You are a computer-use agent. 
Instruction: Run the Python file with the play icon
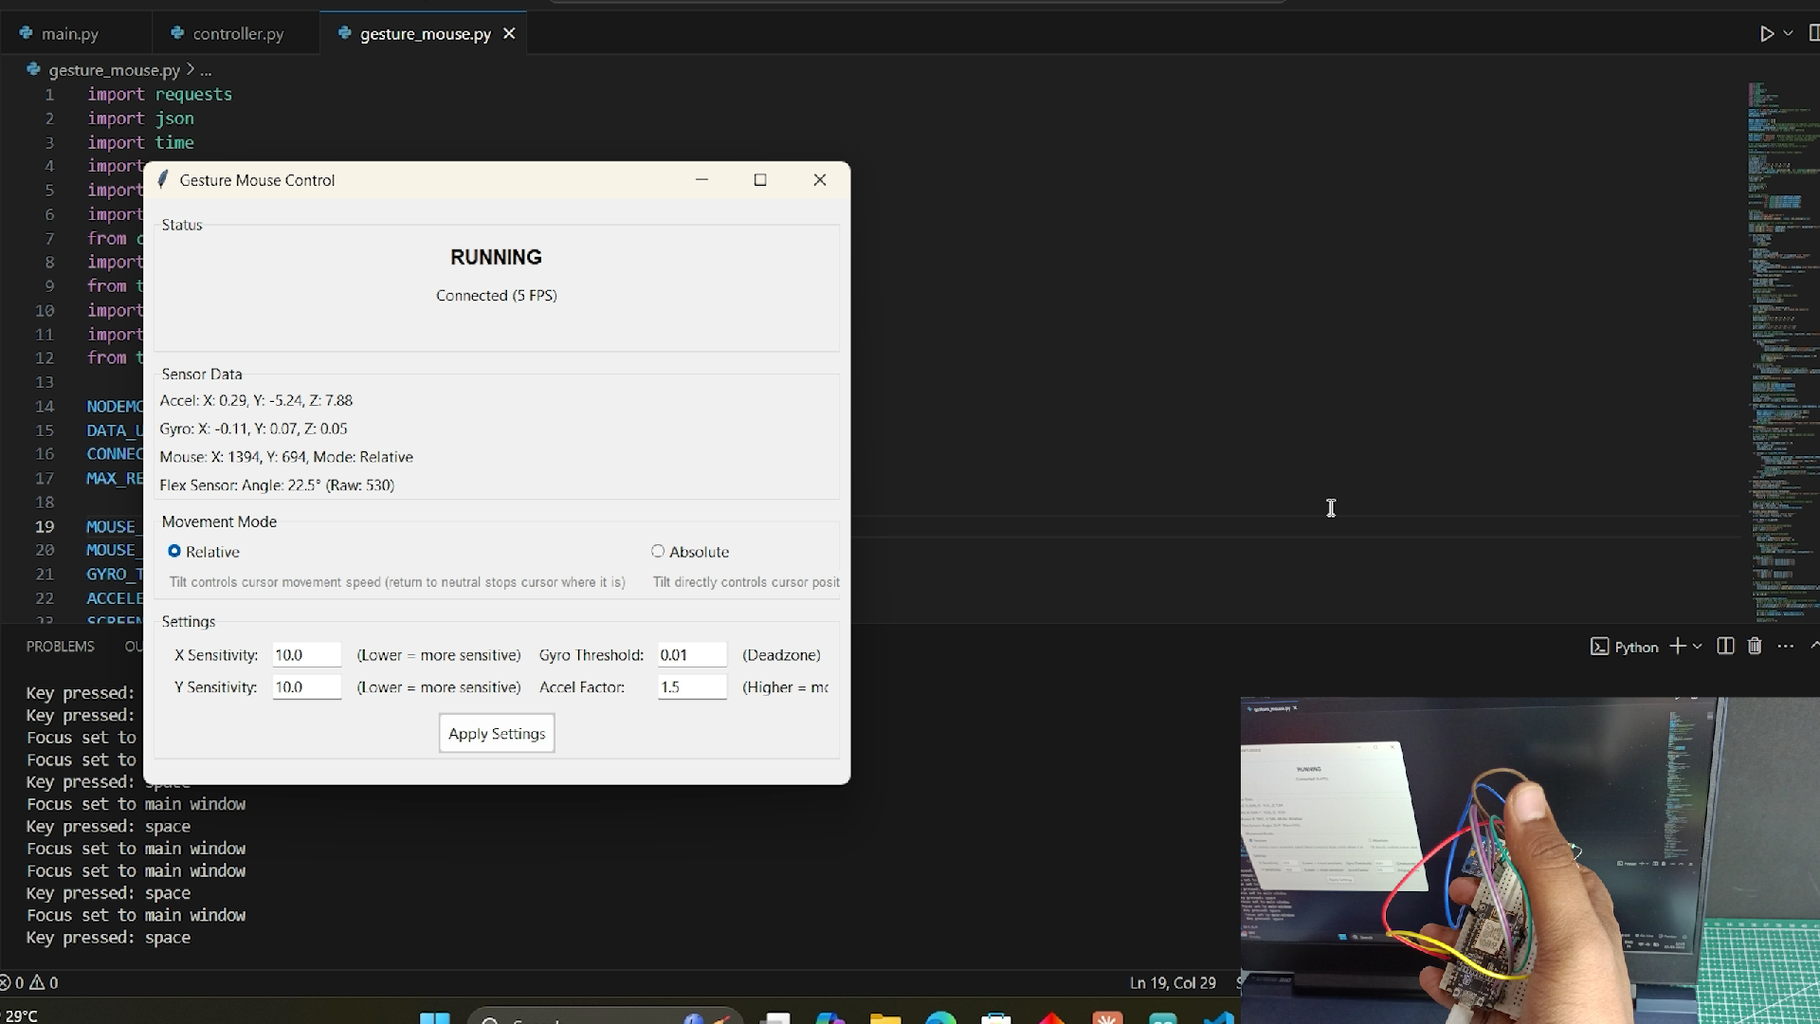point(1767,33)
